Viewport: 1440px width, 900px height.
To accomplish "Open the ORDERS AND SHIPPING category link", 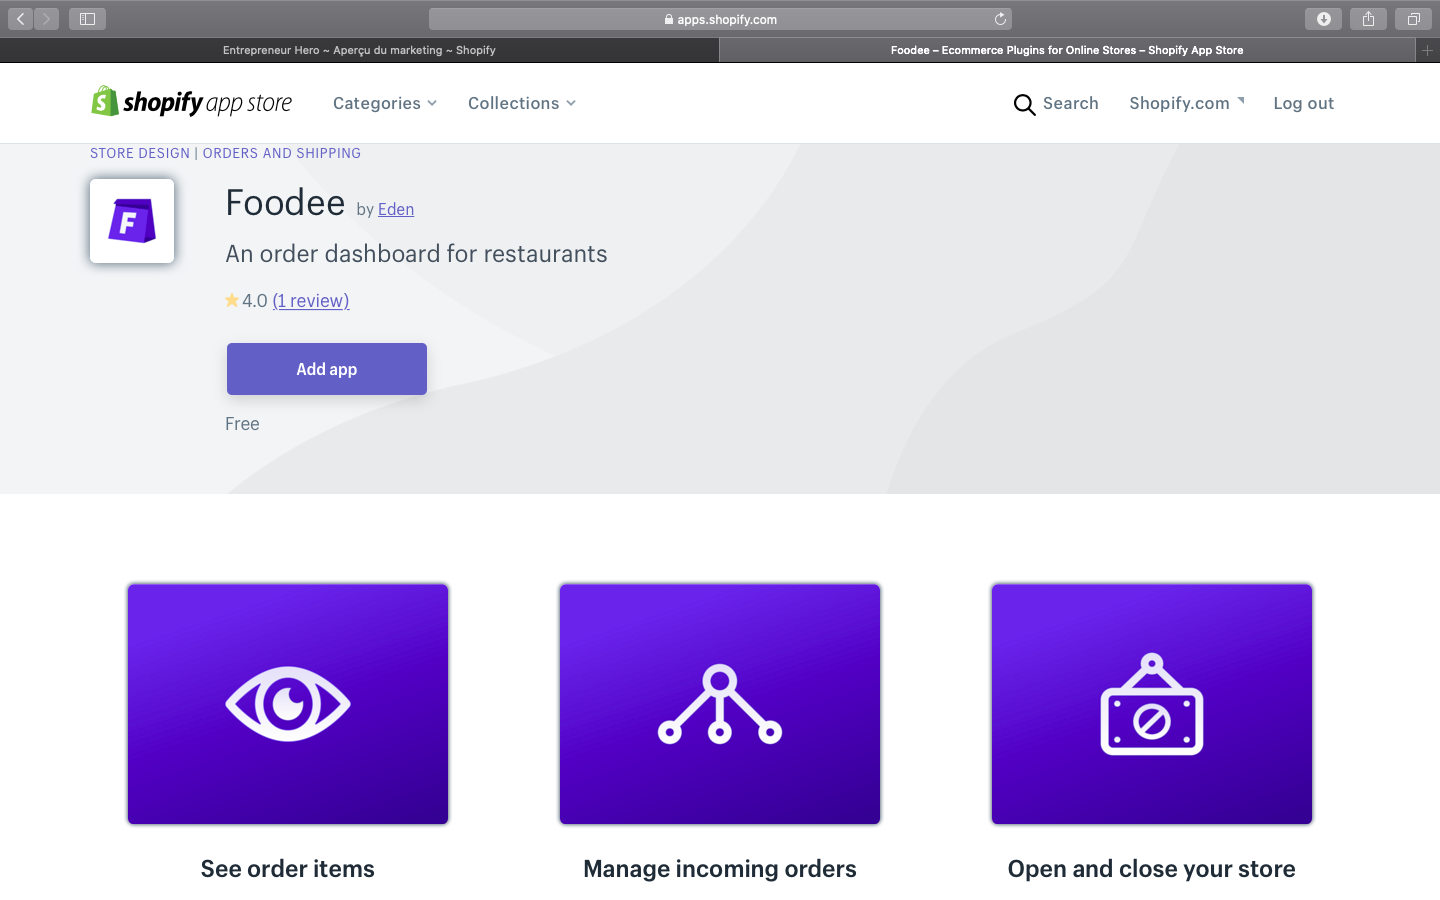I will (x=282, y=153).
